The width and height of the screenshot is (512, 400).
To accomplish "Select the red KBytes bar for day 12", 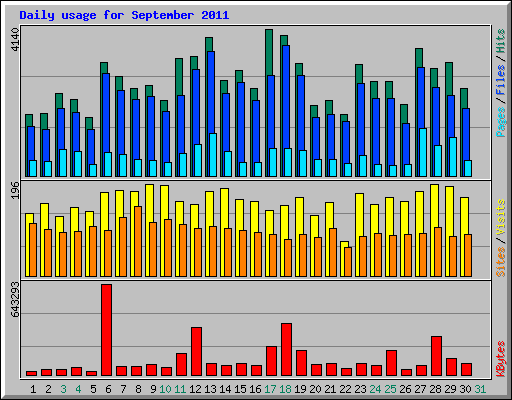I will [197, 352].
